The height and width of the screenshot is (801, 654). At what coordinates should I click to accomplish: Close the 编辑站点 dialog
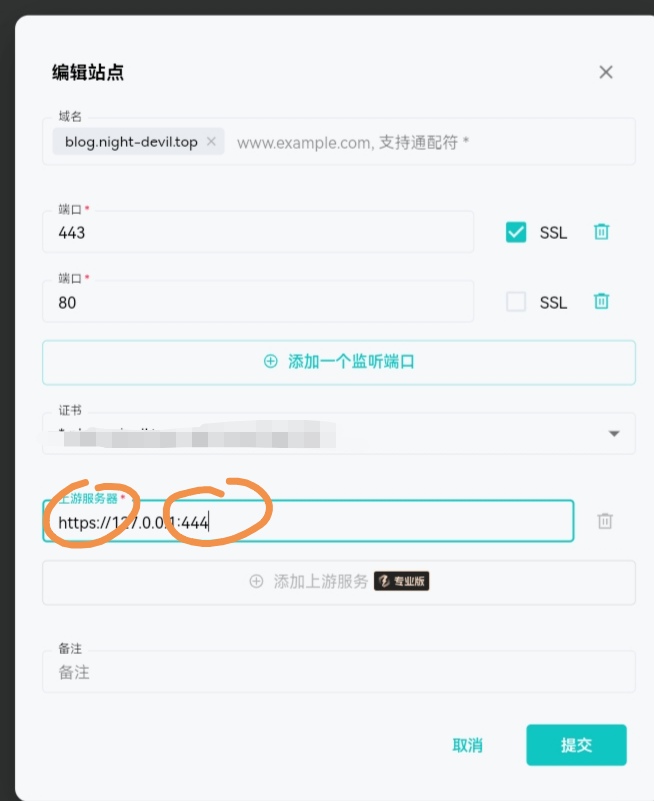pyautogui.click(x=605, y=72)
